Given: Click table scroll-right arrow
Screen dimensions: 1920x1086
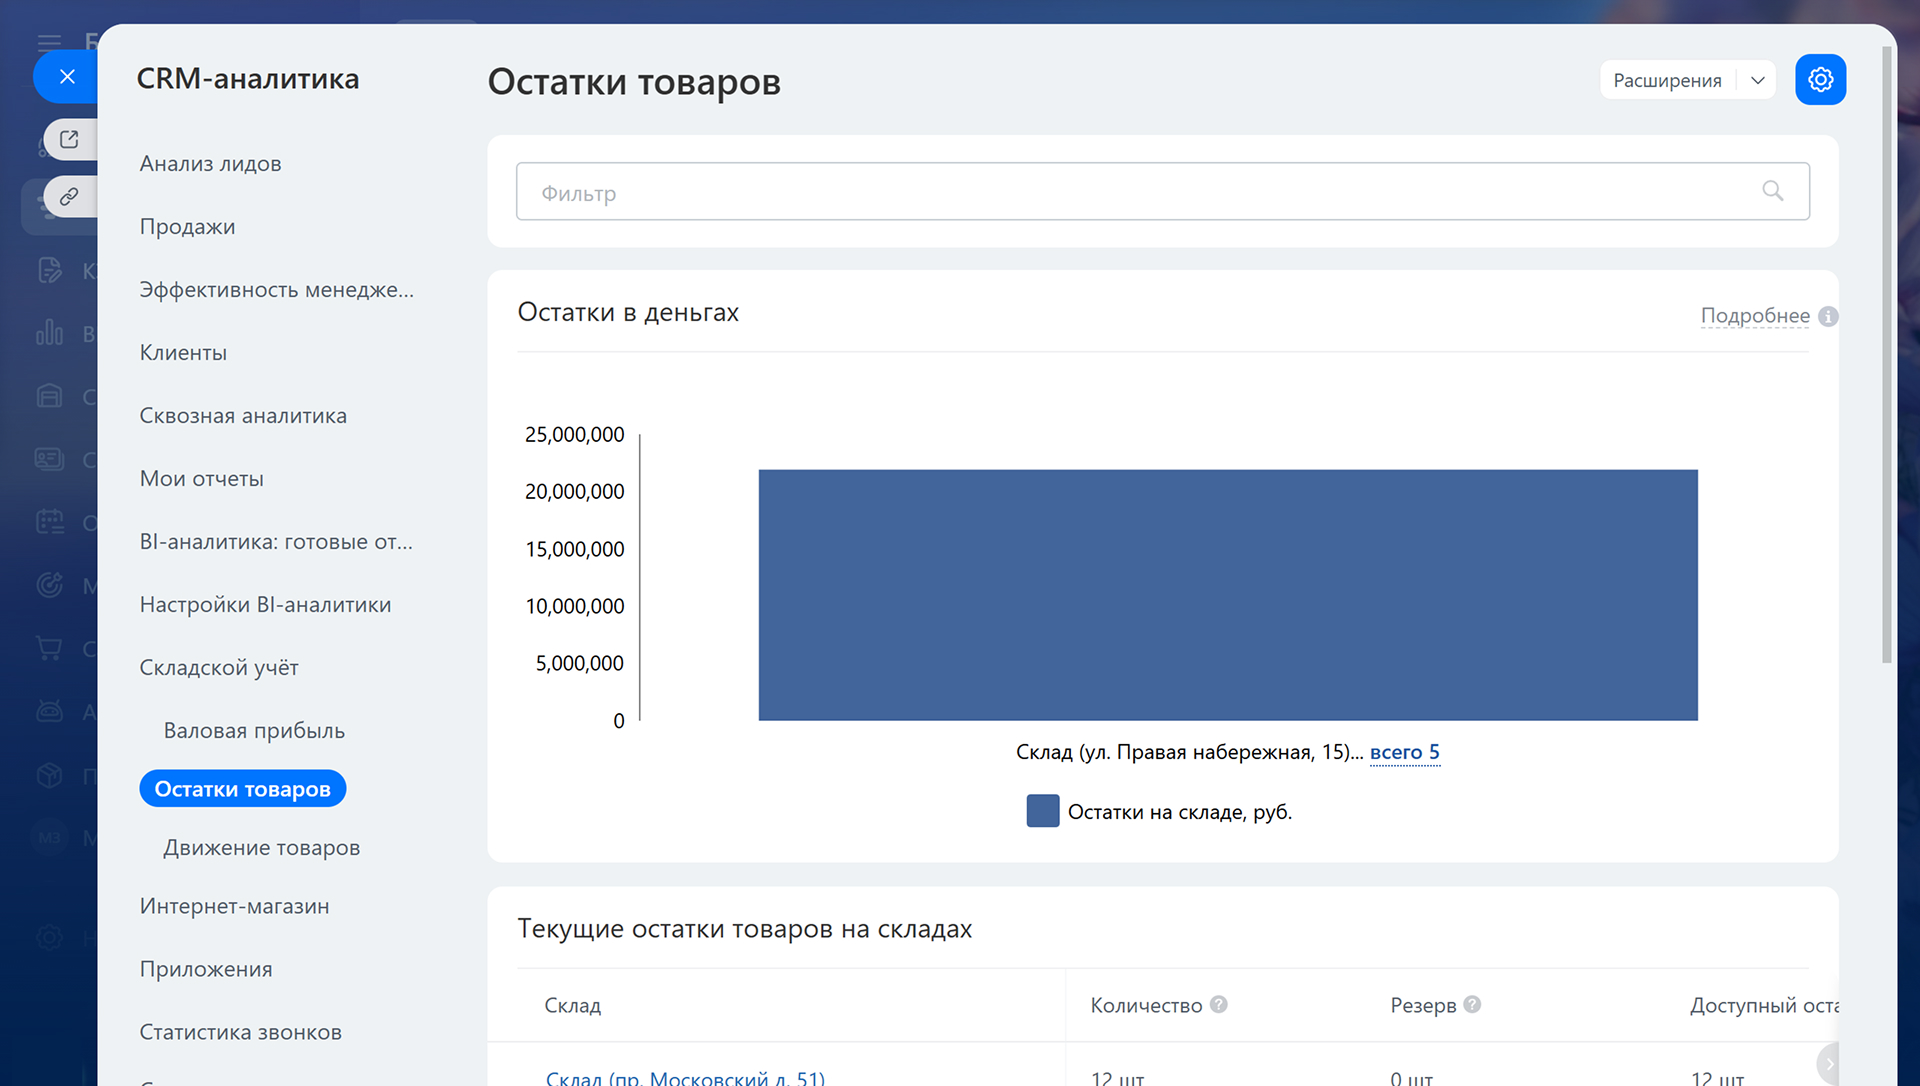Looking at the screenshot, I should [1828, 1063].
